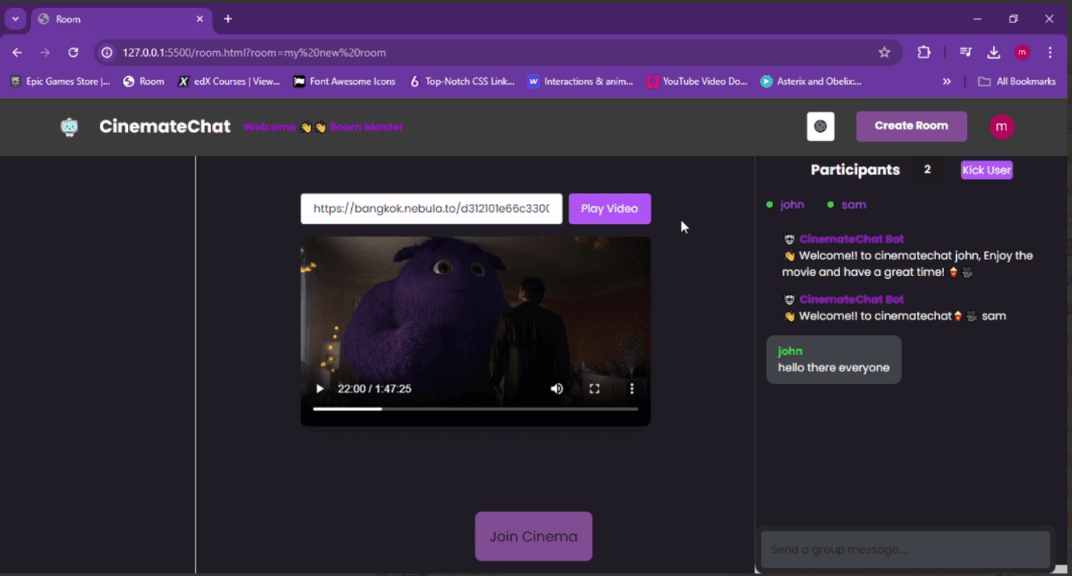
Task: Open the Room bookmark
Action: pos(144,81)
